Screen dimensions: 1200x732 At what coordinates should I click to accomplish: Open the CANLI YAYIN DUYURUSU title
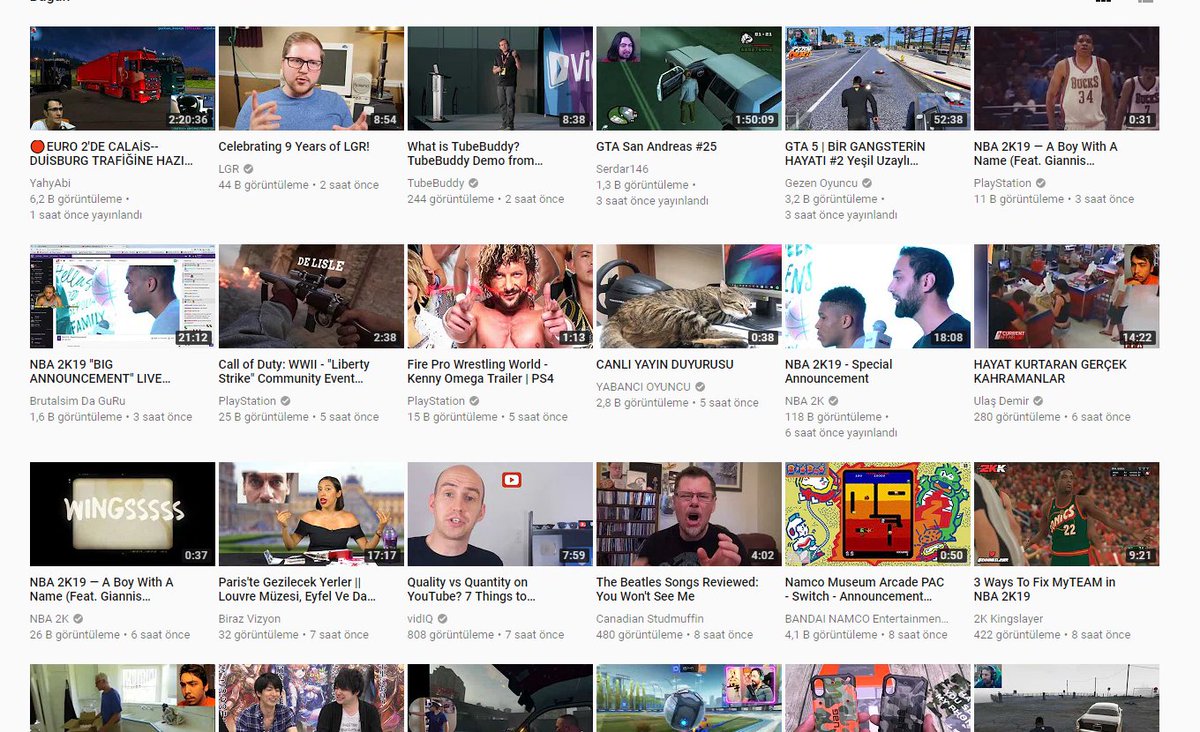pos(664,365)
